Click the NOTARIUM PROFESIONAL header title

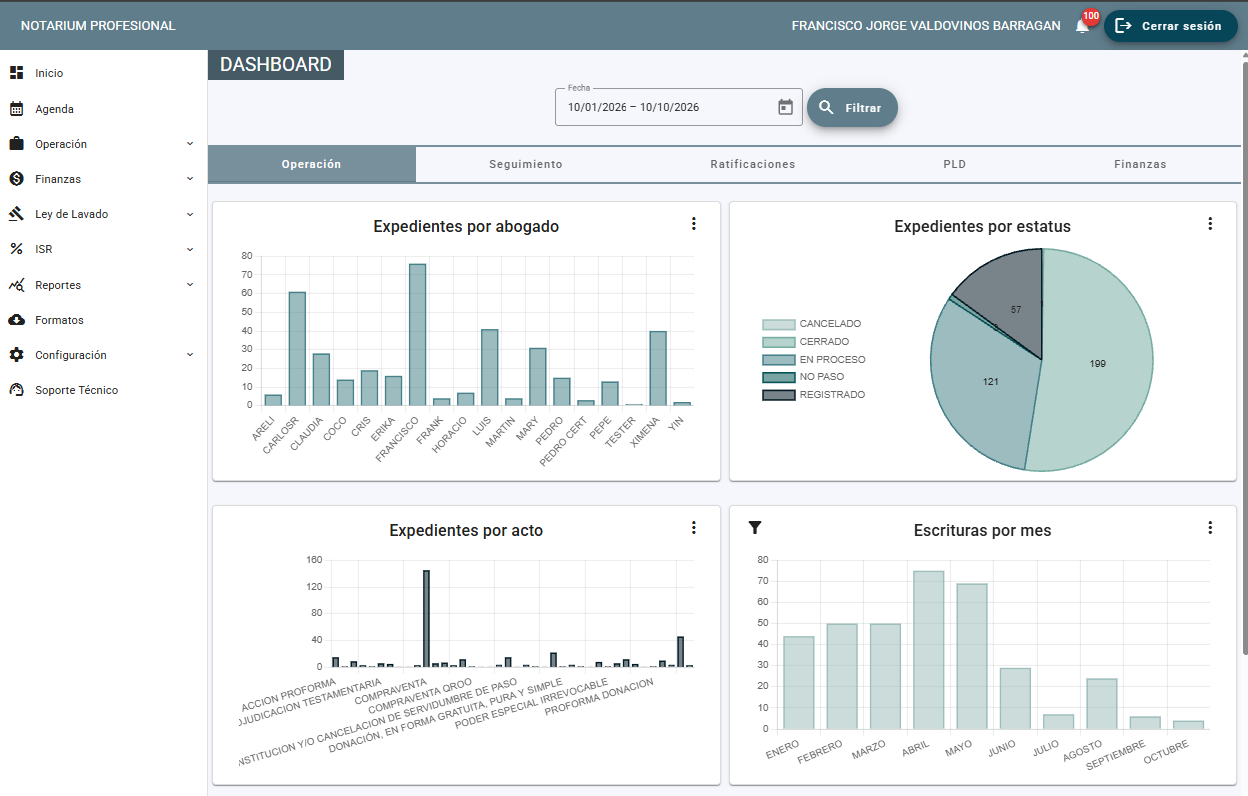click(98, 26)
